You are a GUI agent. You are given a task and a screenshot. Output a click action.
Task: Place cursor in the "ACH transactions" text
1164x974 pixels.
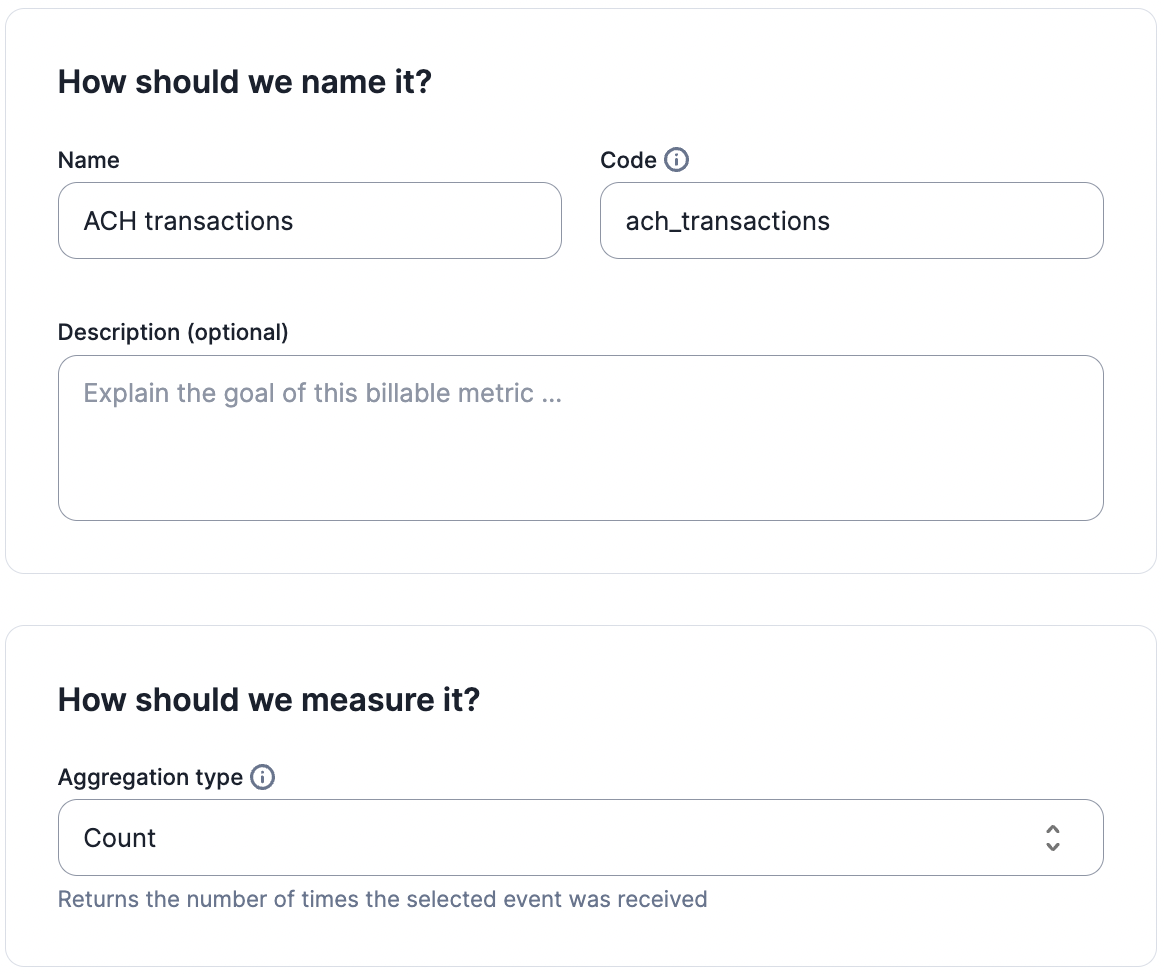pos(188,221)
